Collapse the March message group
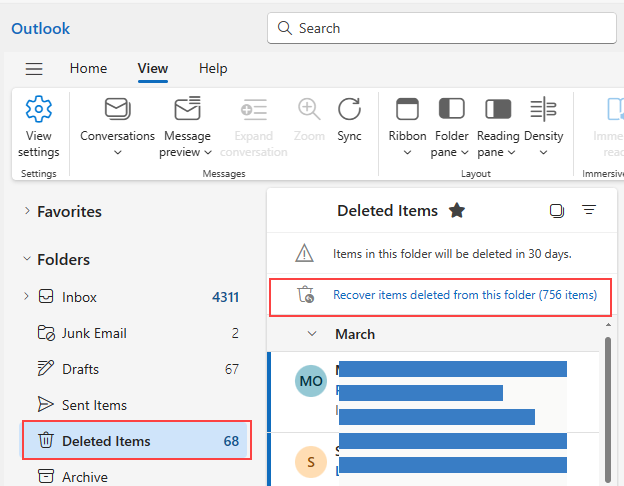 [x=312, y=334]
